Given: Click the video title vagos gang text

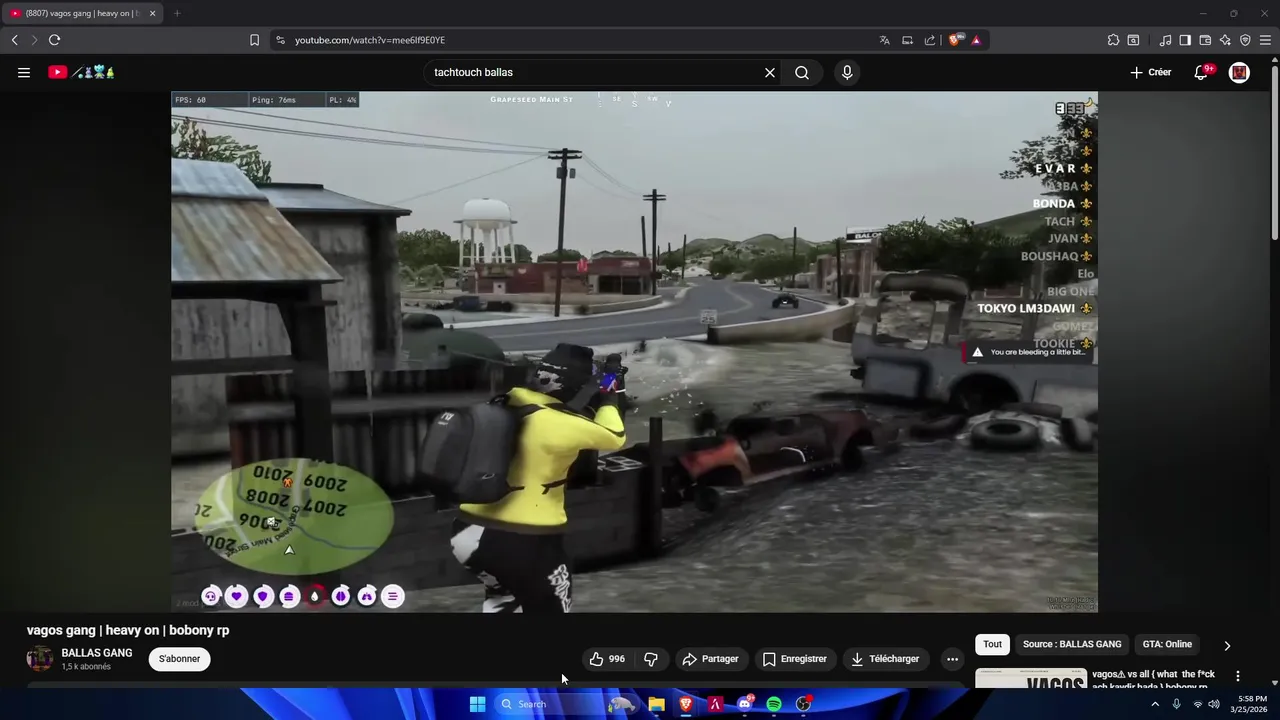Looking at the screenshot, I should (x=128, y=630).
